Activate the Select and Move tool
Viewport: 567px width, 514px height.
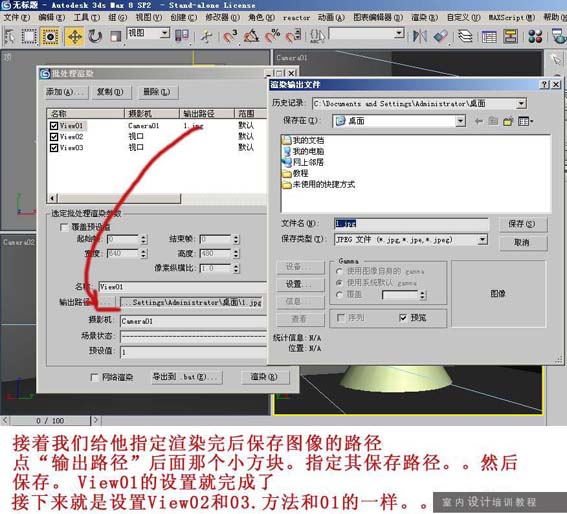[74, 37]
